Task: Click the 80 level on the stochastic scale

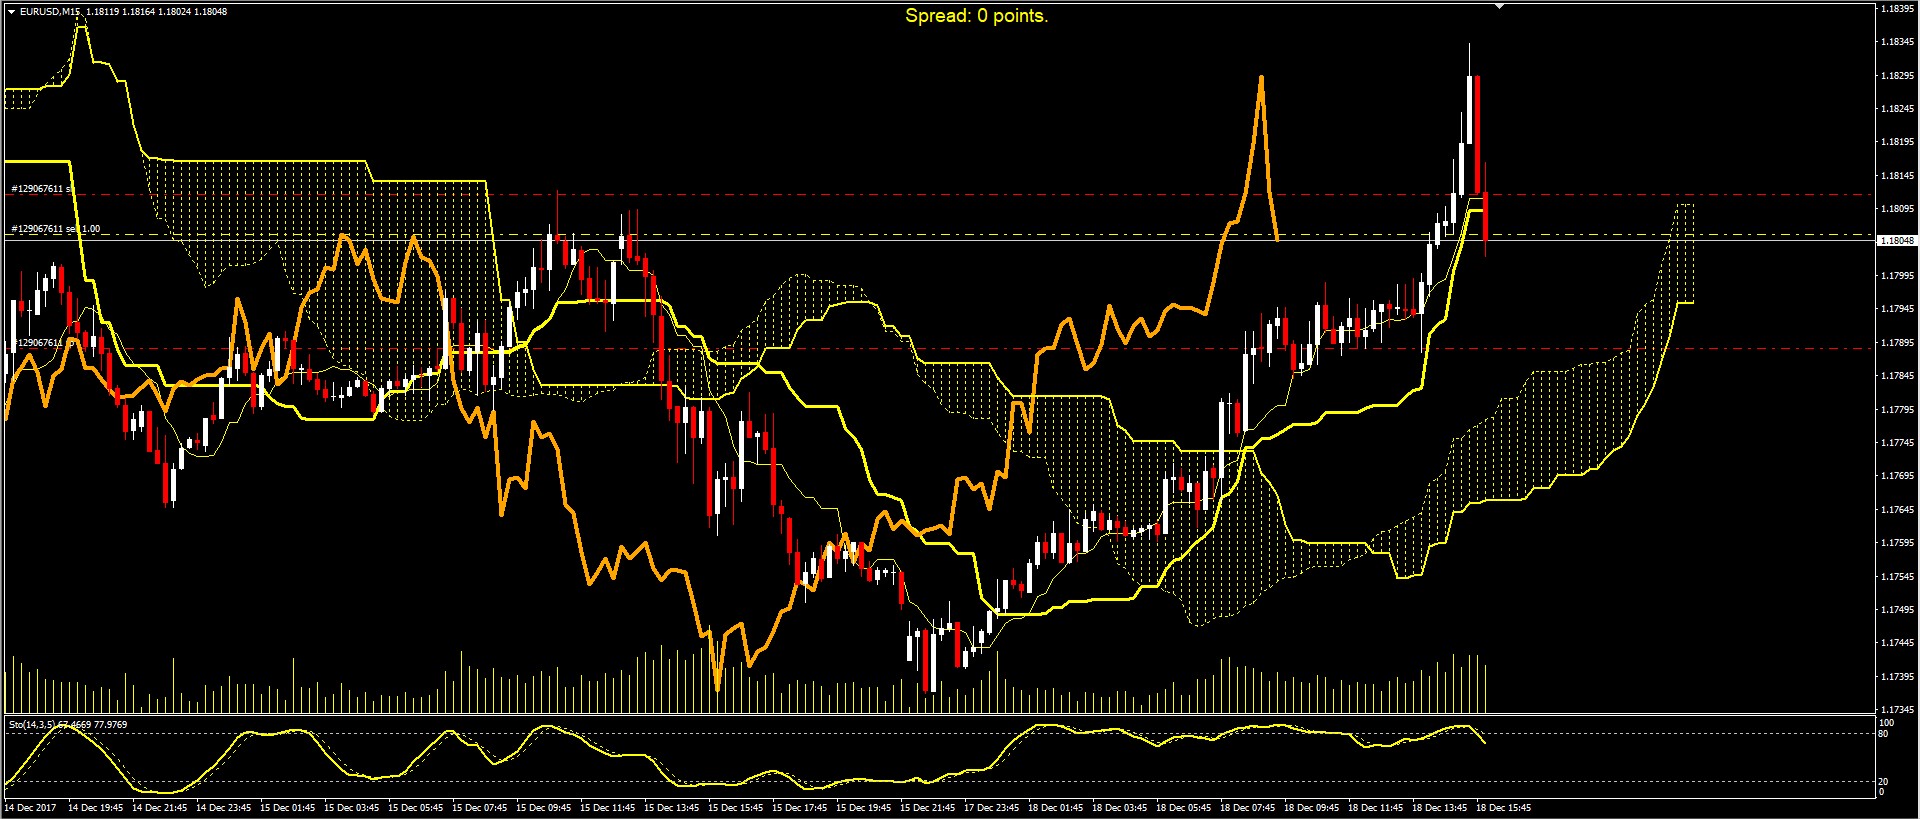Action: [x=1884, y=734]
